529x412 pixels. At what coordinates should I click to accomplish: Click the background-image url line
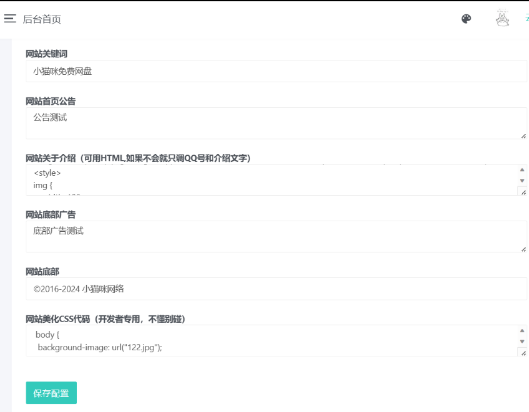click(x=100, y=347)
